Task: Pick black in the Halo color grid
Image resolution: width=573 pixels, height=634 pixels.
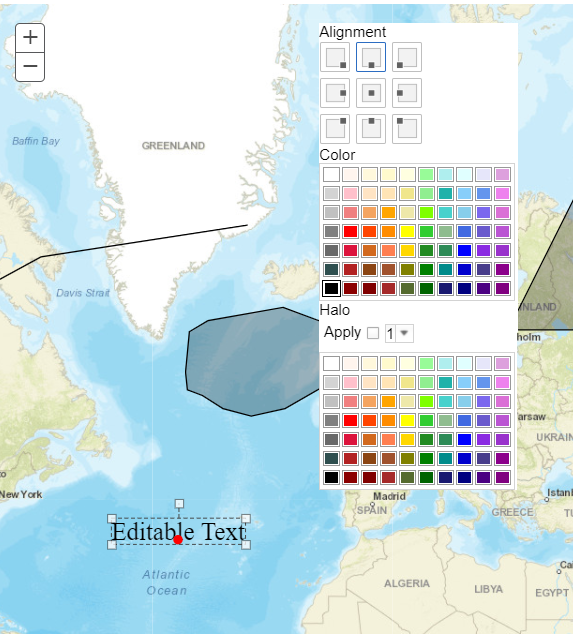Action: coord(331,477)
